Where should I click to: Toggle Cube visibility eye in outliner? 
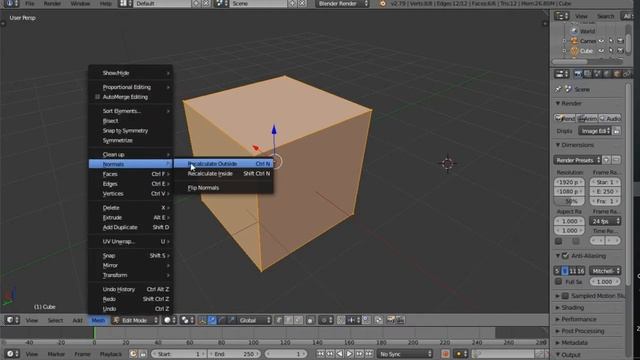[x=601, y=51]
